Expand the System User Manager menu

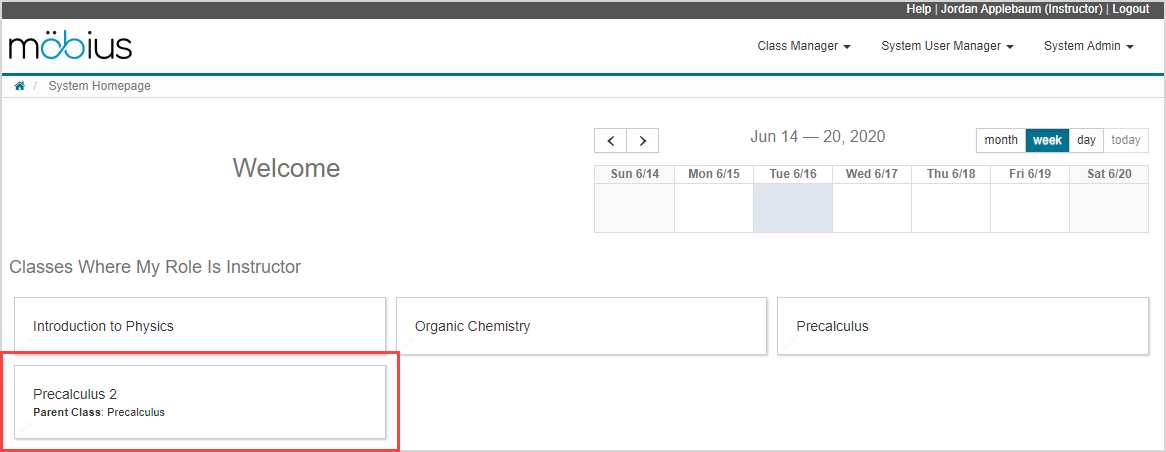coord(947,46)
